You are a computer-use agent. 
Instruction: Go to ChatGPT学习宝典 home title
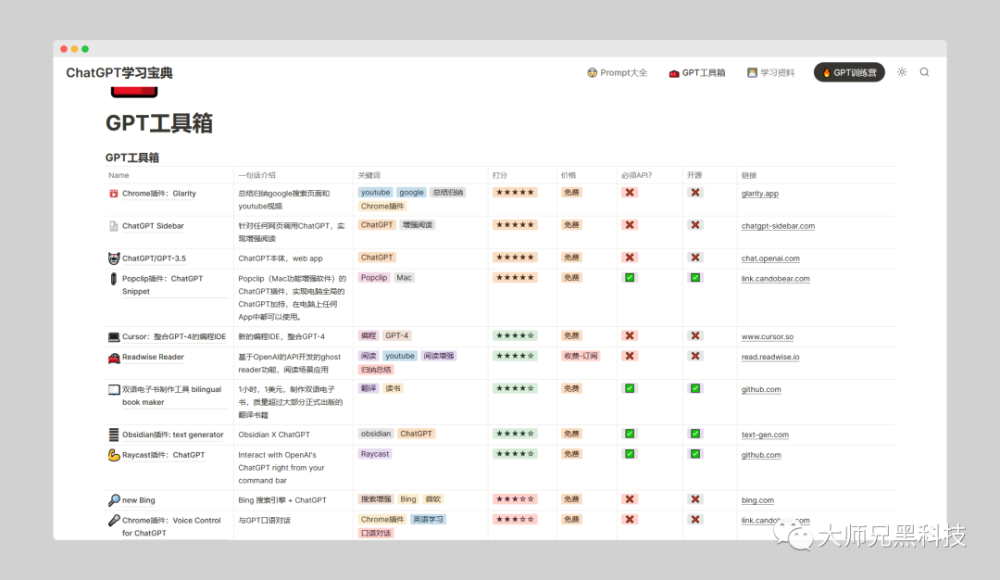pyautogui.click(x=119, y=73)
